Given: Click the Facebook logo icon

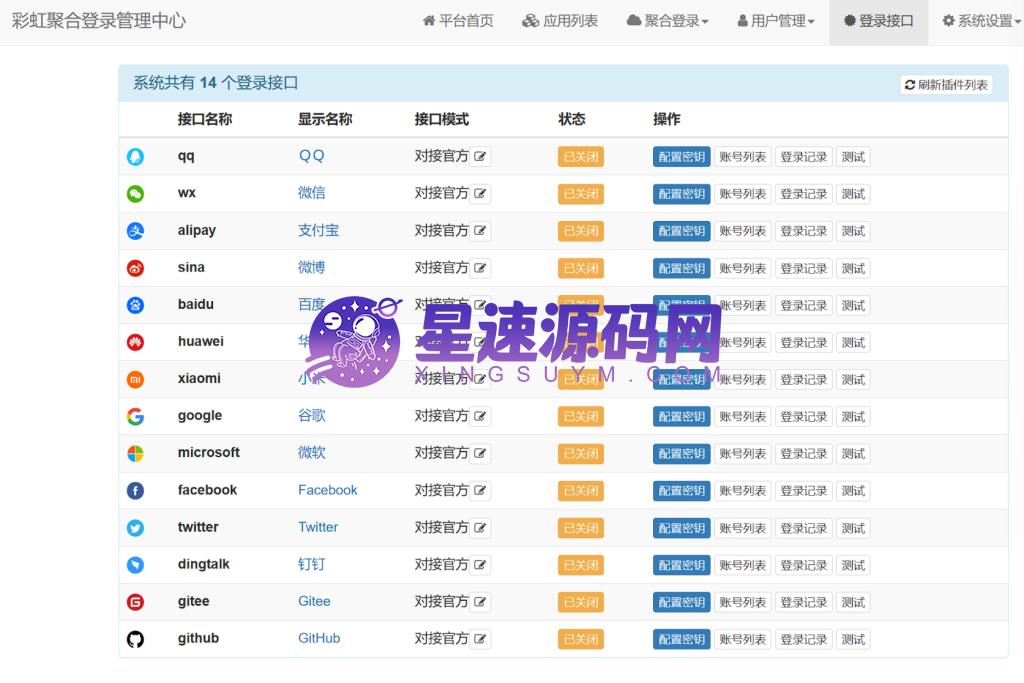Looking at the screenshot, I should [135, 491].
